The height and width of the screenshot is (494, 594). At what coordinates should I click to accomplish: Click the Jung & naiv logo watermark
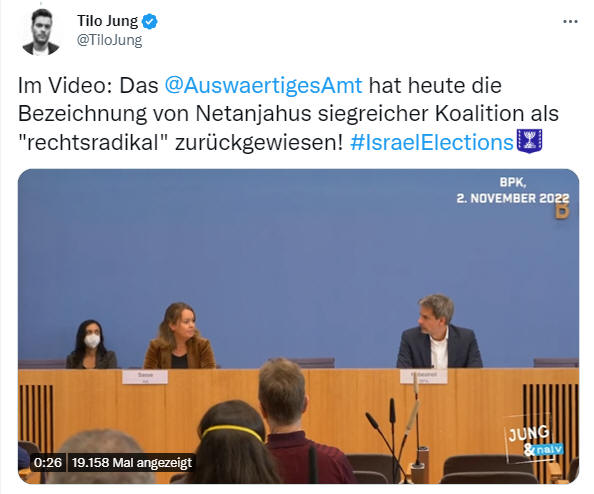533,439
